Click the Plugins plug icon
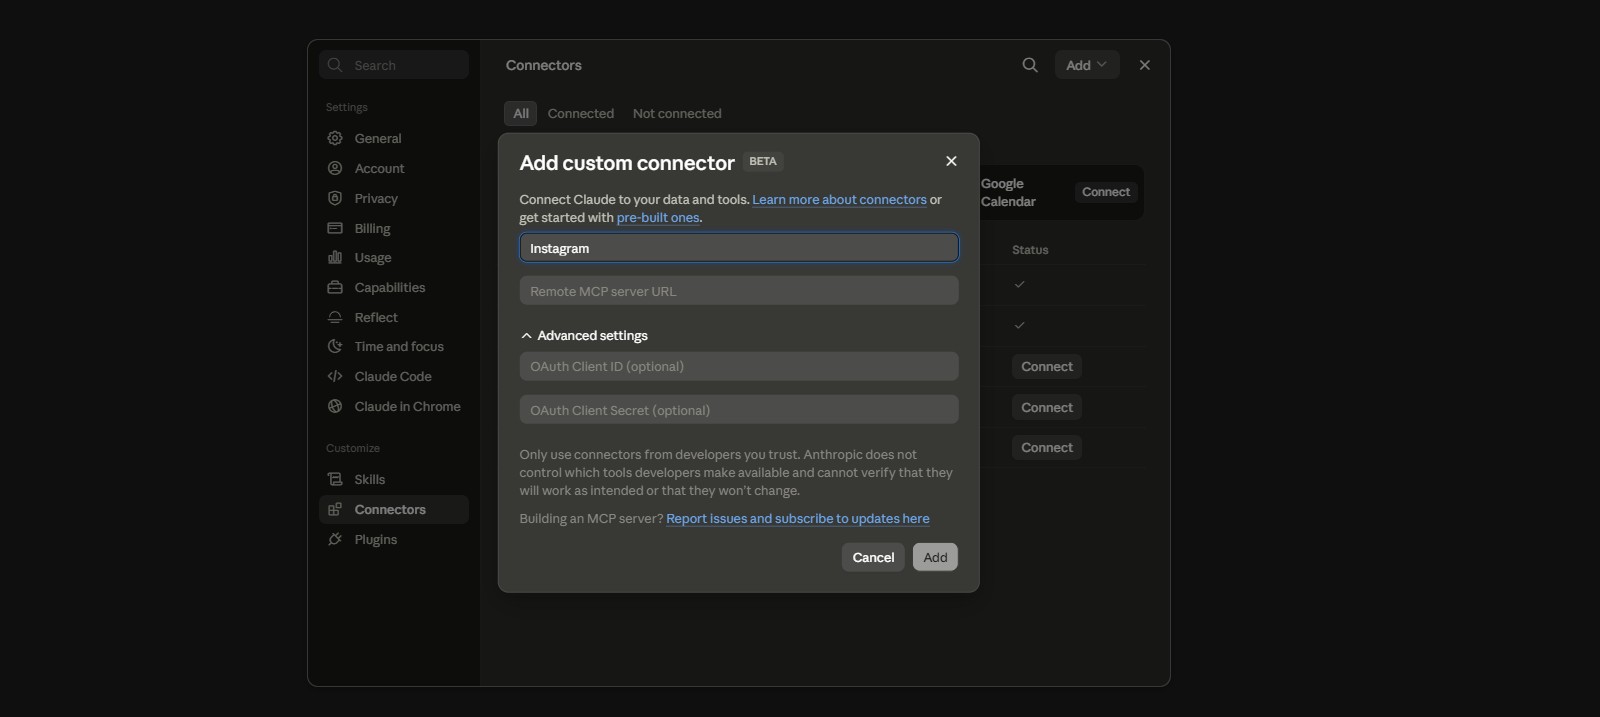This screenshot has width=1600, height=717. (335, 539)
